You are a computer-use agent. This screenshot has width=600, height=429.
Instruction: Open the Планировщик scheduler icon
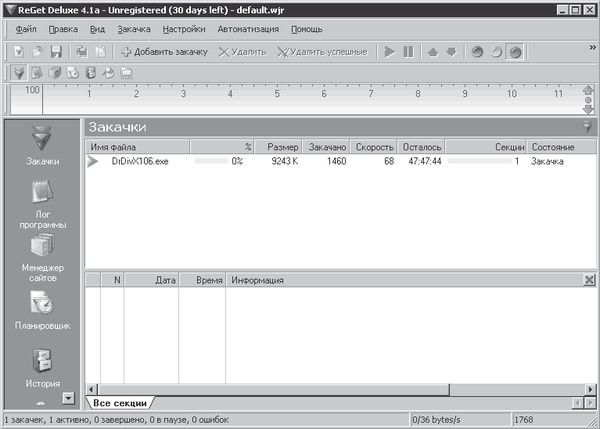41,304
